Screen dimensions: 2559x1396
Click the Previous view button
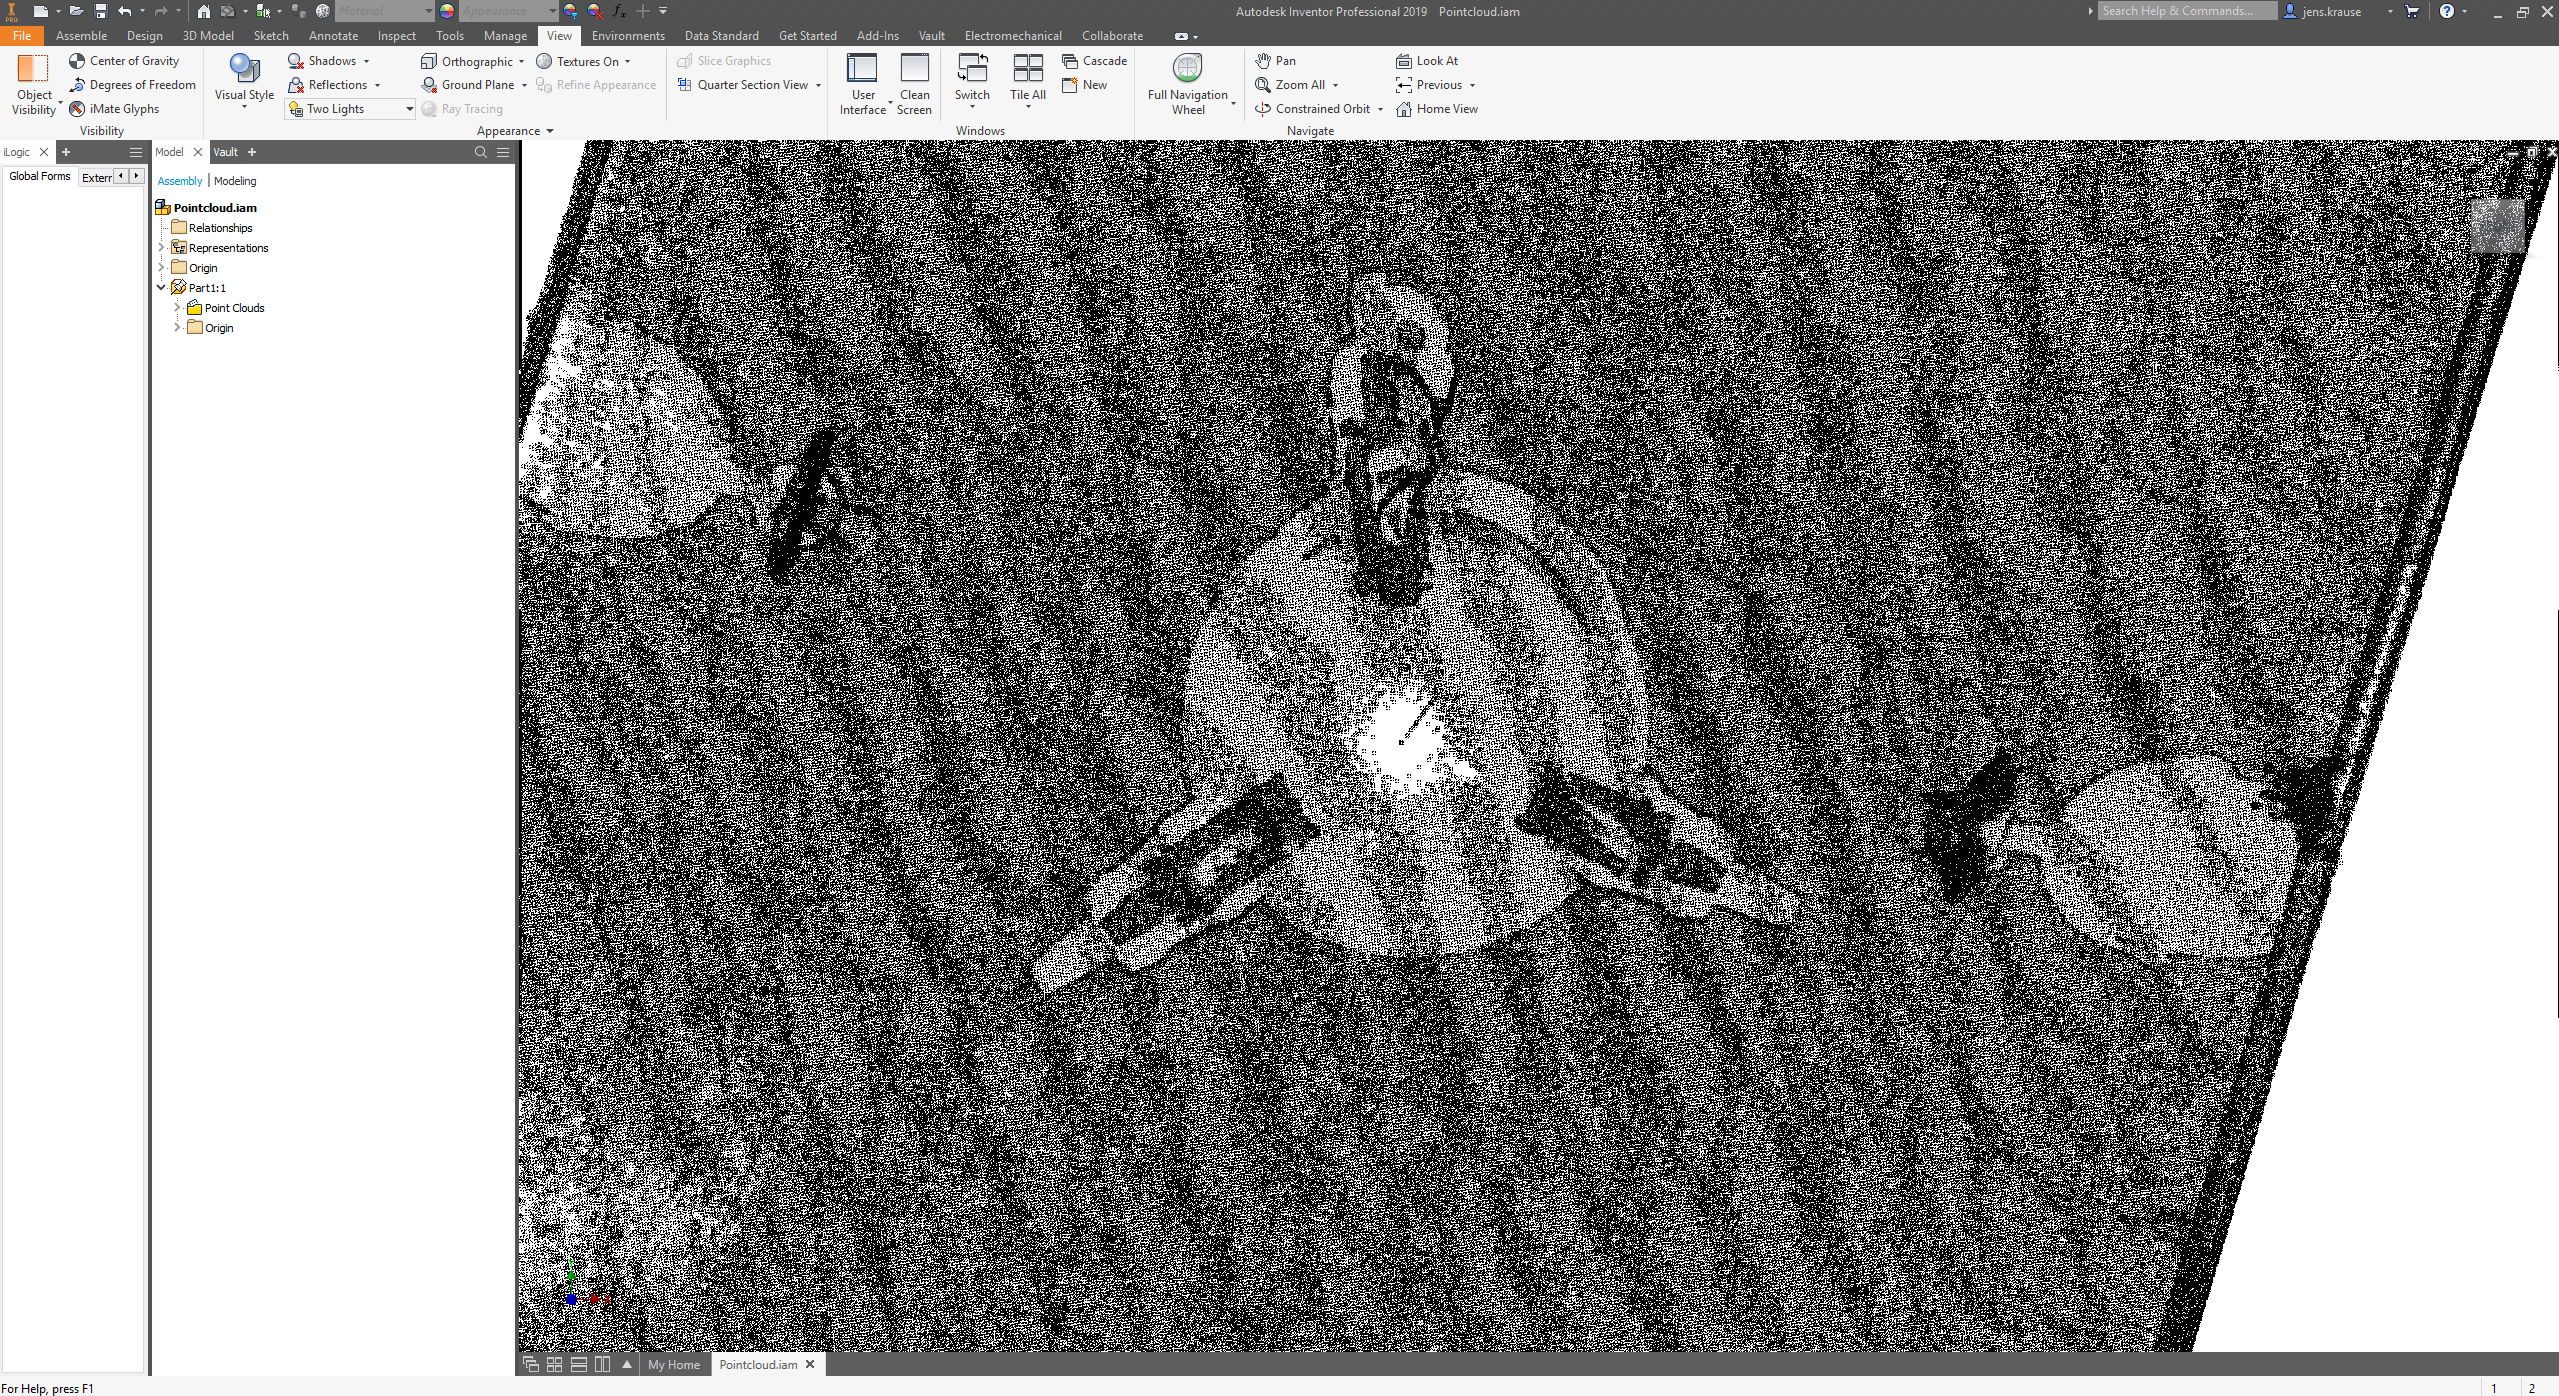(1434, 84)
